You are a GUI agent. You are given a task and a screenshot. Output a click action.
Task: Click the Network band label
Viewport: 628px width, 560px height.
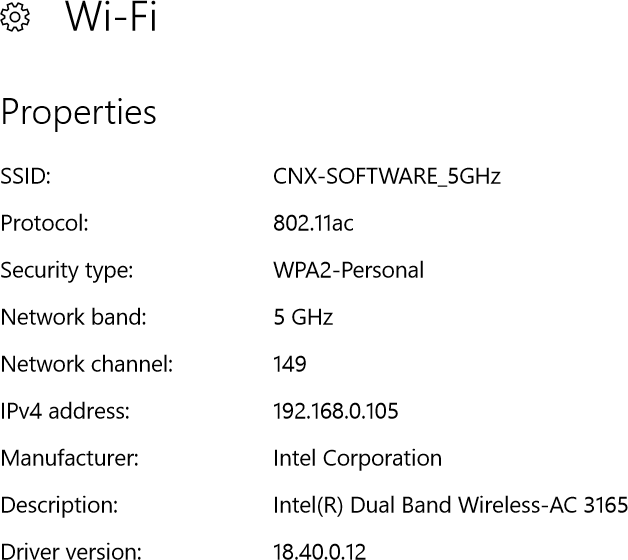tap(74, 317)
